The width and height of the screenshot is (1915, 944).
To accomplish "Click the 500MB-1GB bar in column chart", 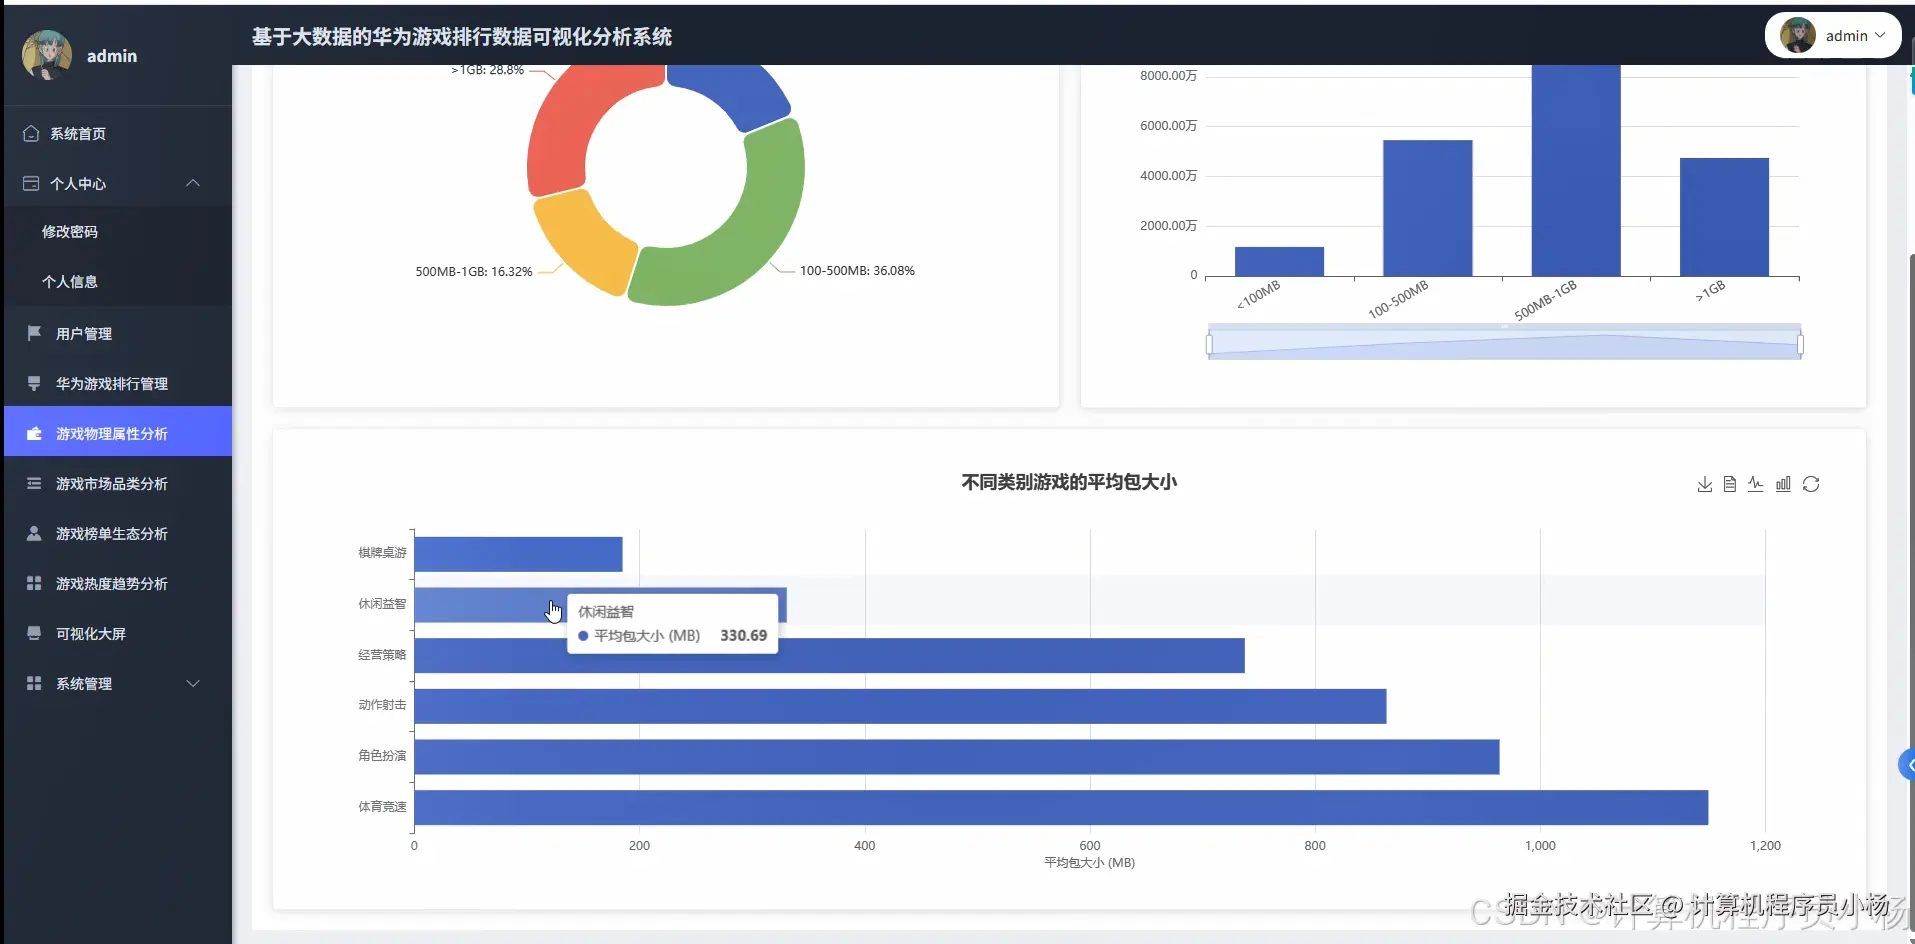I will pos(1576,170).
